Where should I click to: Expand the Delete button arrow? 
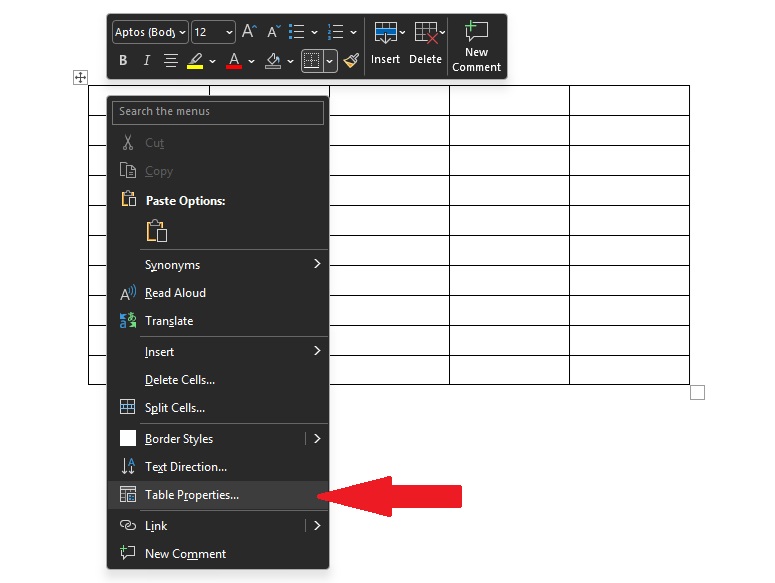coord(442,33)
